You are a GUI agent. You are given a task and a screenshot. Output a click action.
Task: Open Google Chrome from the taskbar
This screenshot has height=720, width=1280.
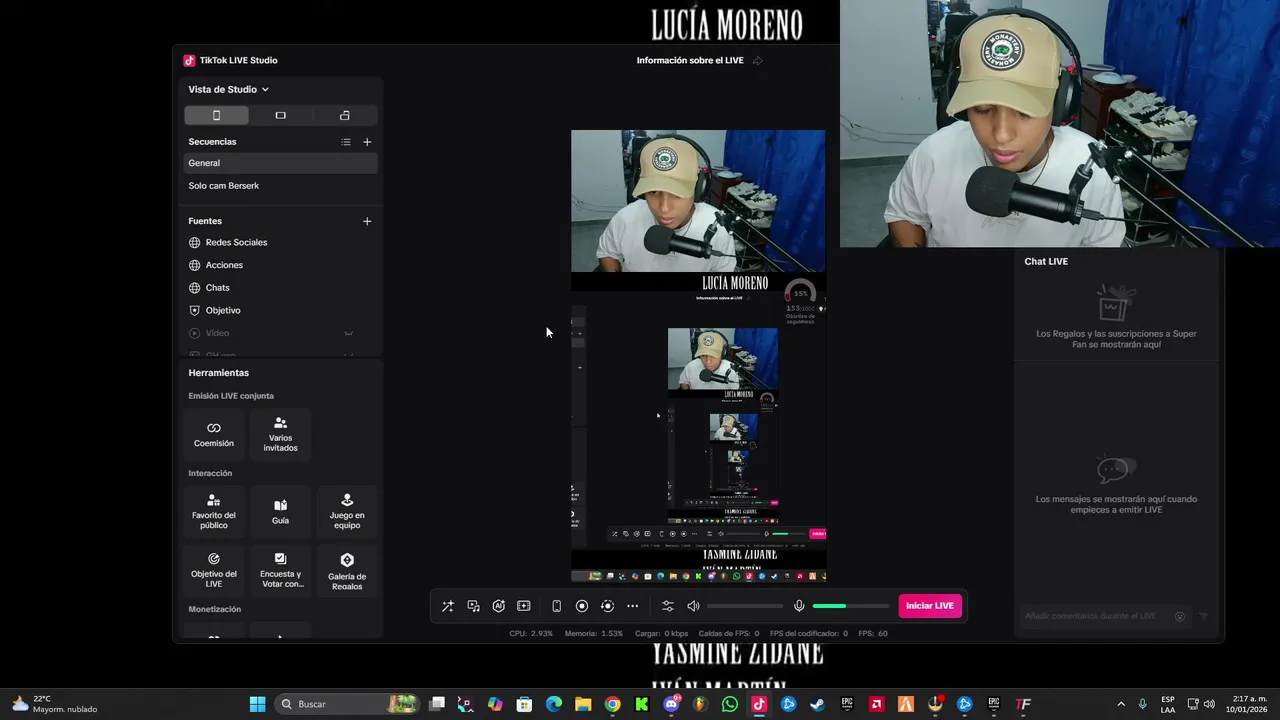[x=612, y=704]
